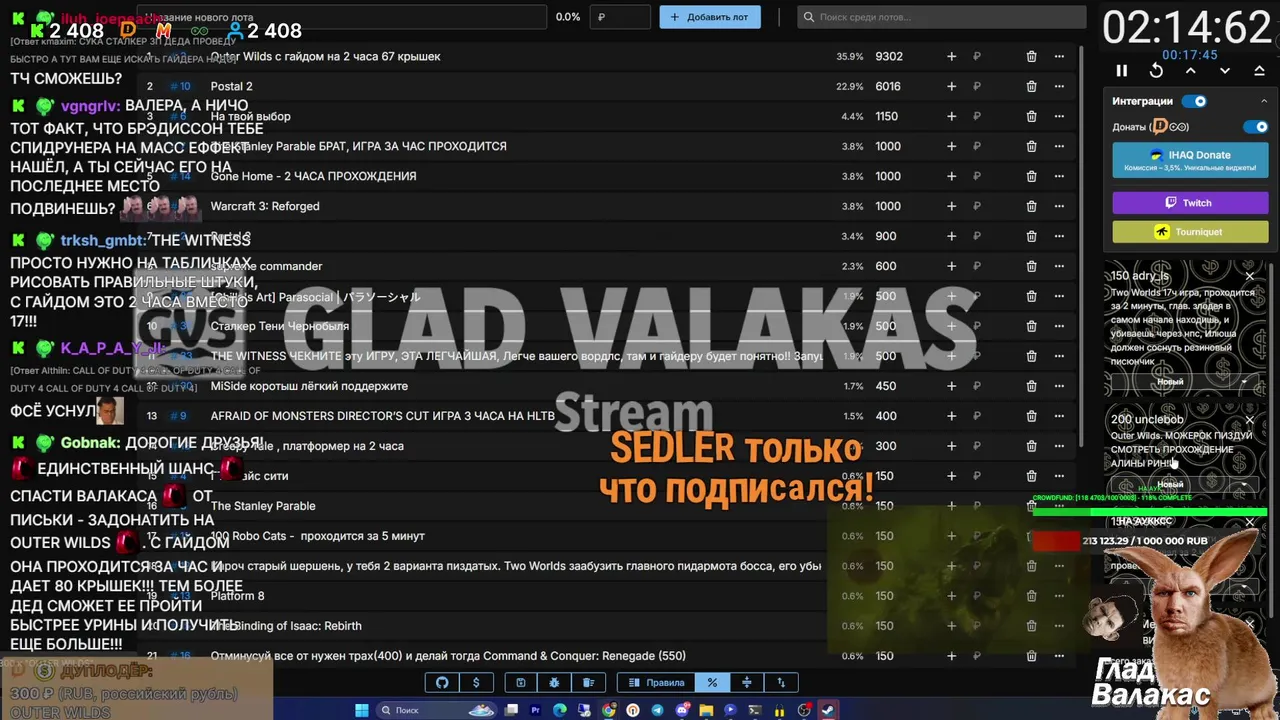Open more options for Outer Wilds lot

pos(1059,57)
